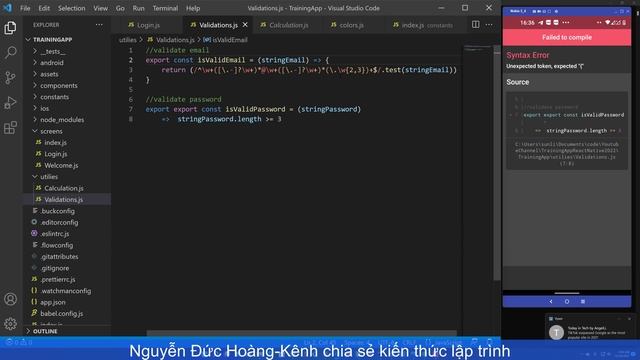Open the Go menu
The width and height of the screenshot is (640, 360).
point(120,8)
